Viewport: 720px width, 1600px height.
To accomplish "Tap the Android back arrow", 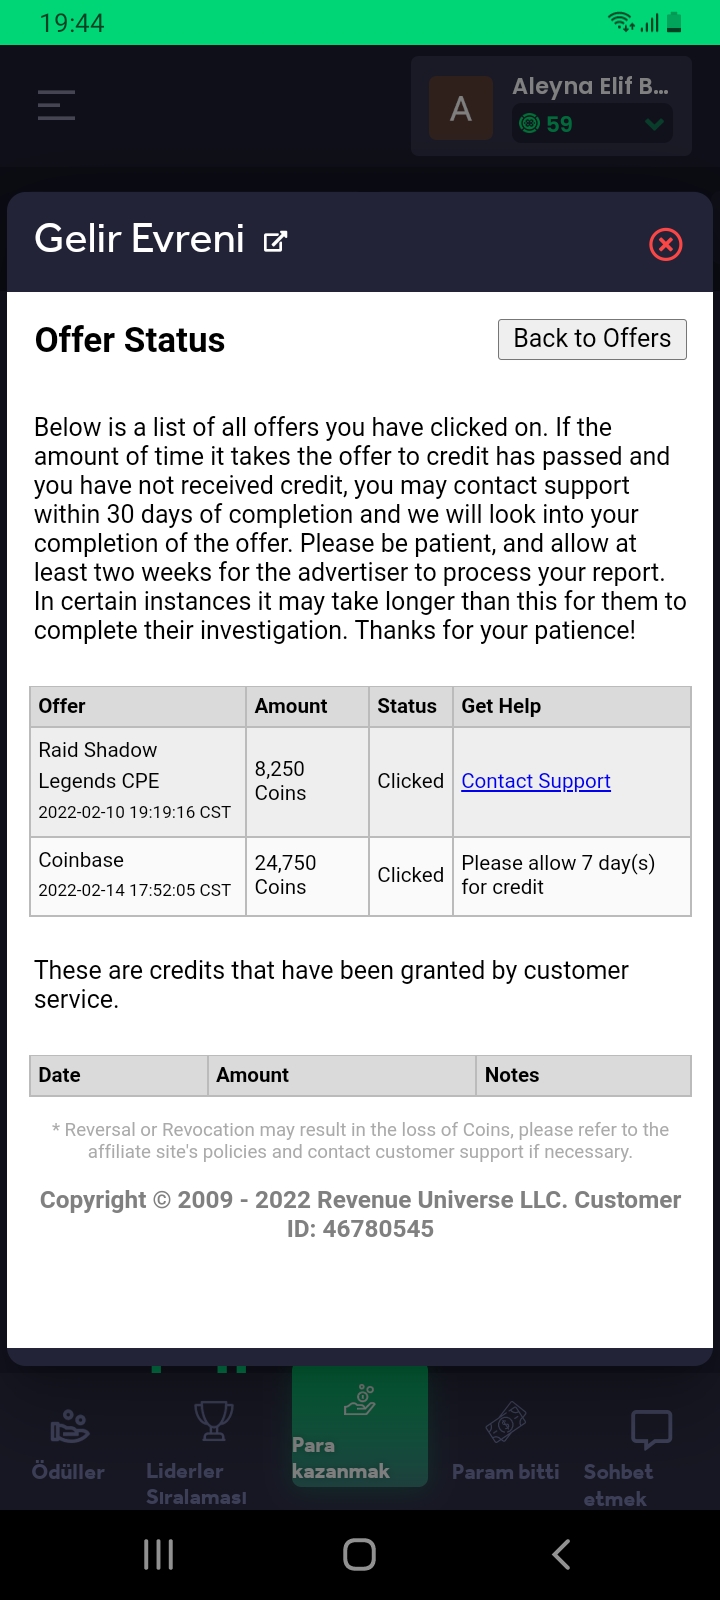I will pyautogui.click(x=562, y=1554).
